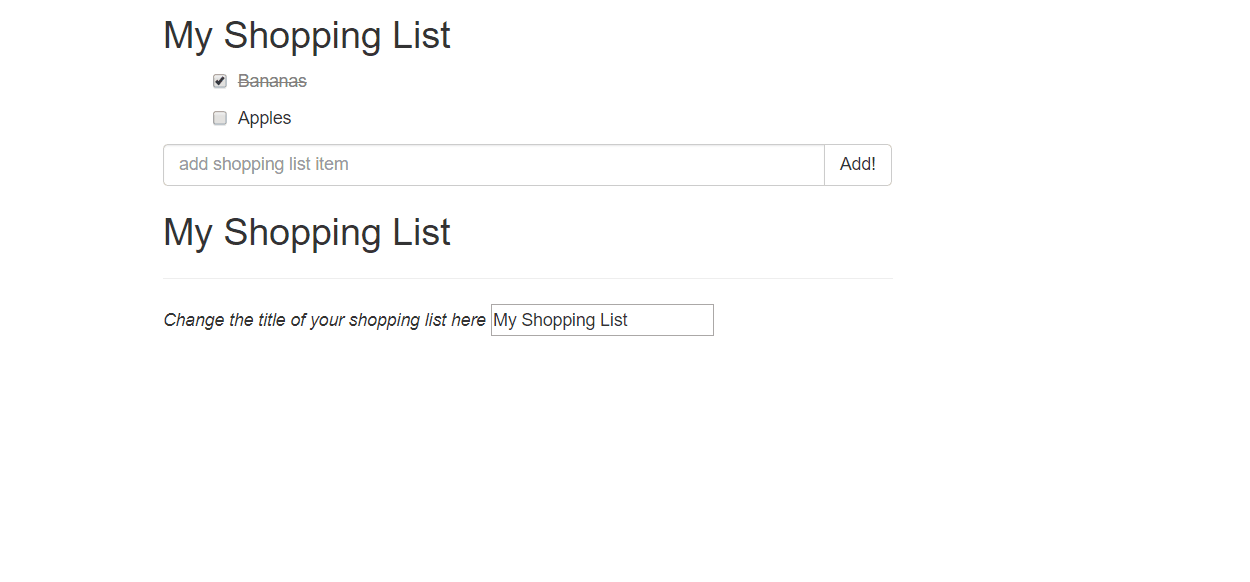
Task: Toggle the checked box beside Bananas
Action: [x=220, y=81]
